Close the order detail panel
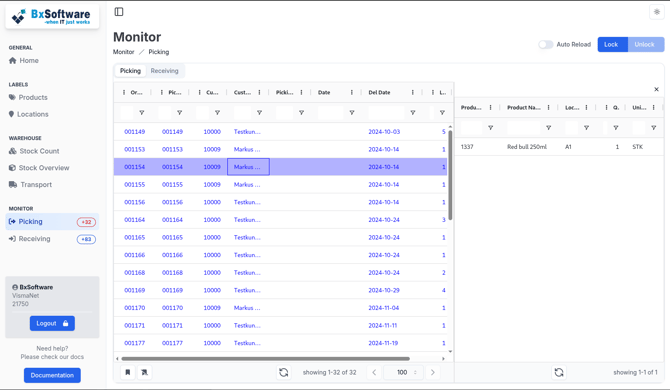Screen dimensions: 670x390 (656, 89)
